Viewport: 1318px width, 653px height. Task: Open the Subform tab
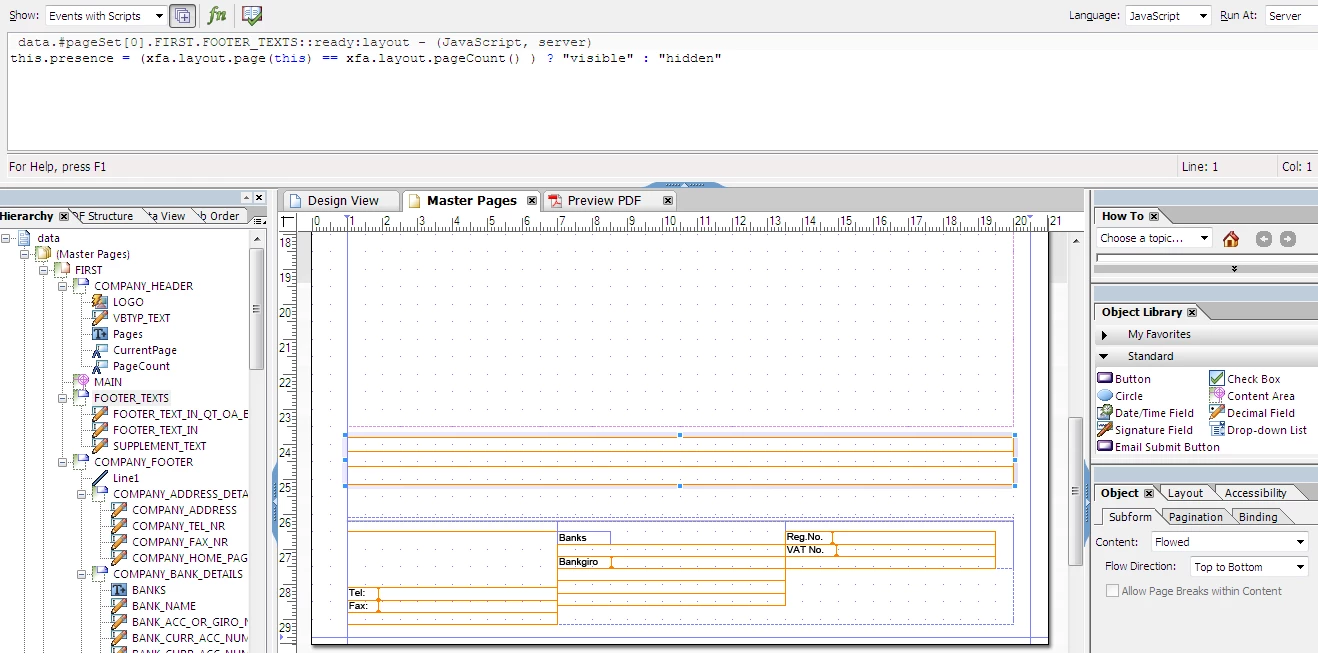point(1130,517)
